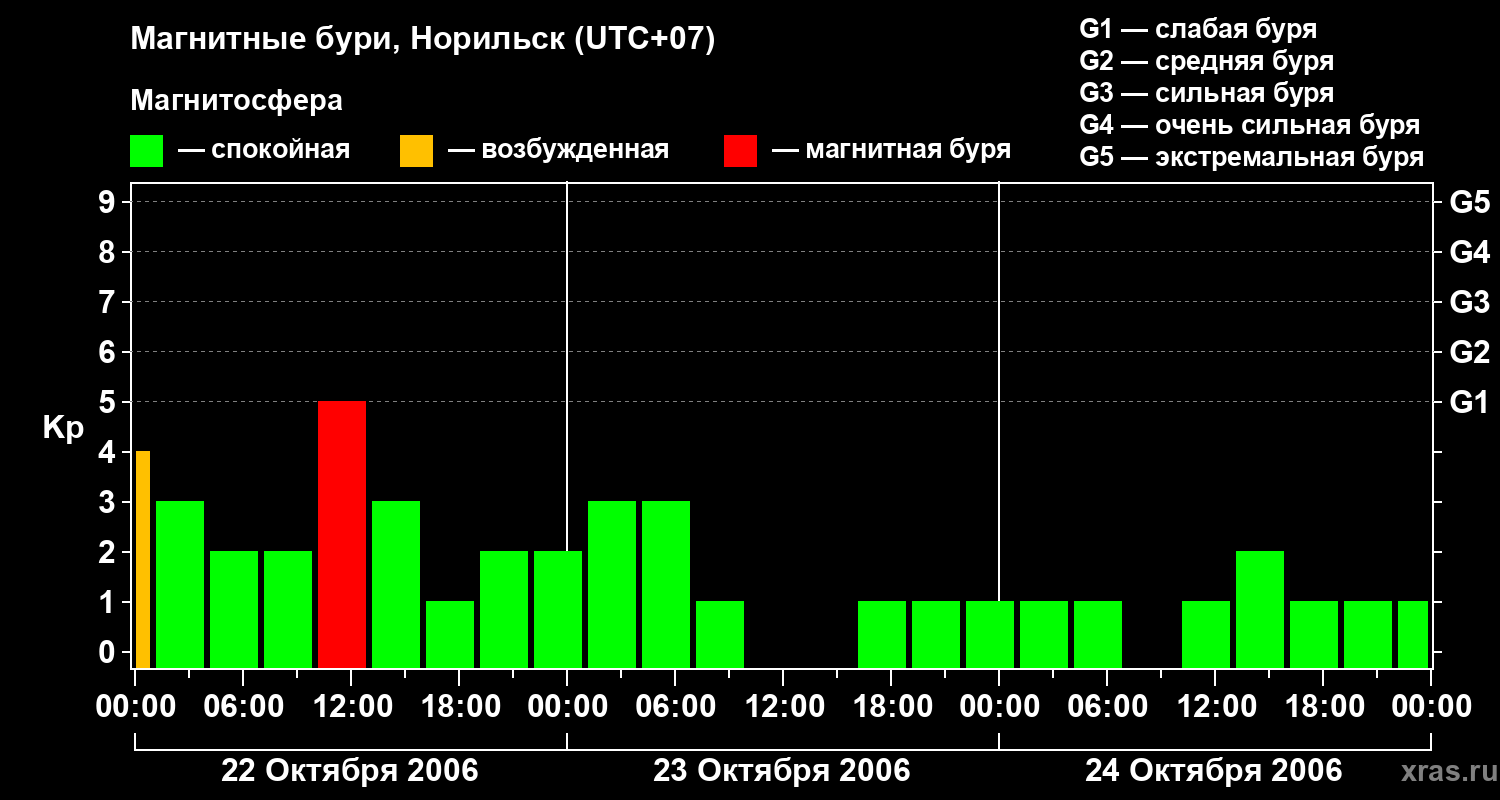Viewport: 1500px width, 800px height.
Task: Click the 'G5 — экстремальная буря' legend line
Action: pos(1252,157)
